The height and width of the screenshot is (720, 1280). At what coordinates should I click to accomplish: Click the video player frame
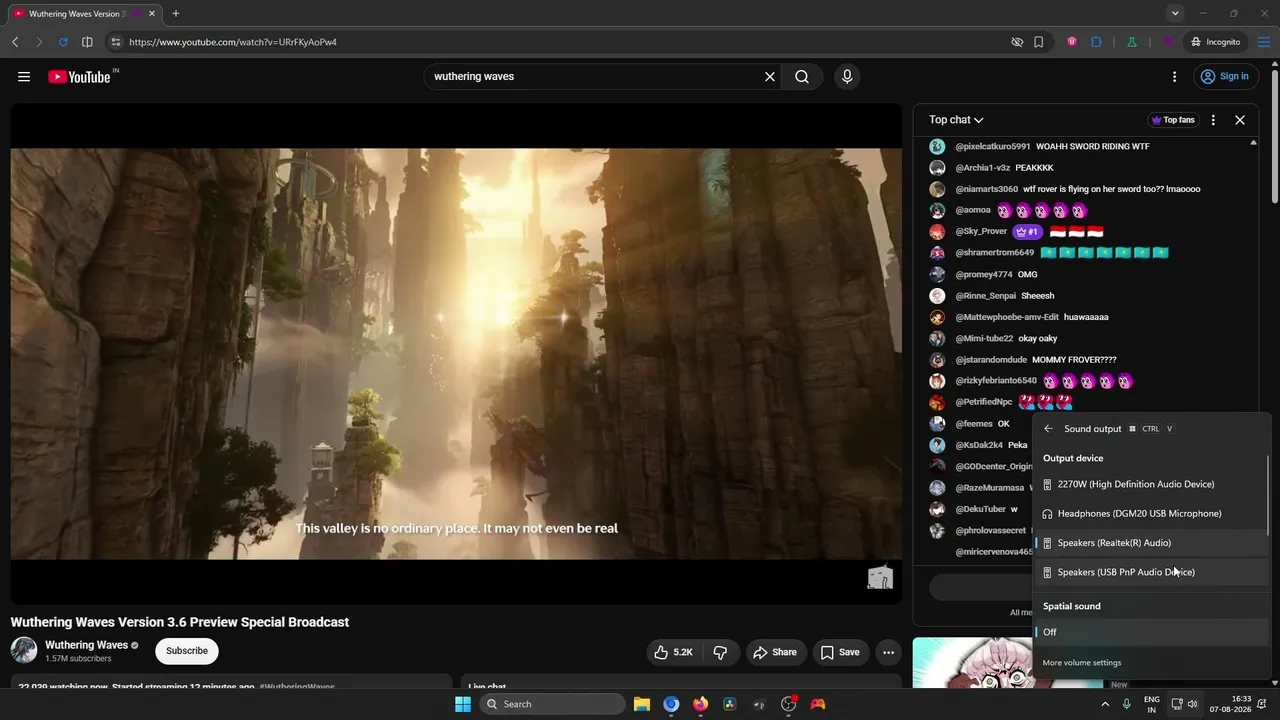point(456,354)
